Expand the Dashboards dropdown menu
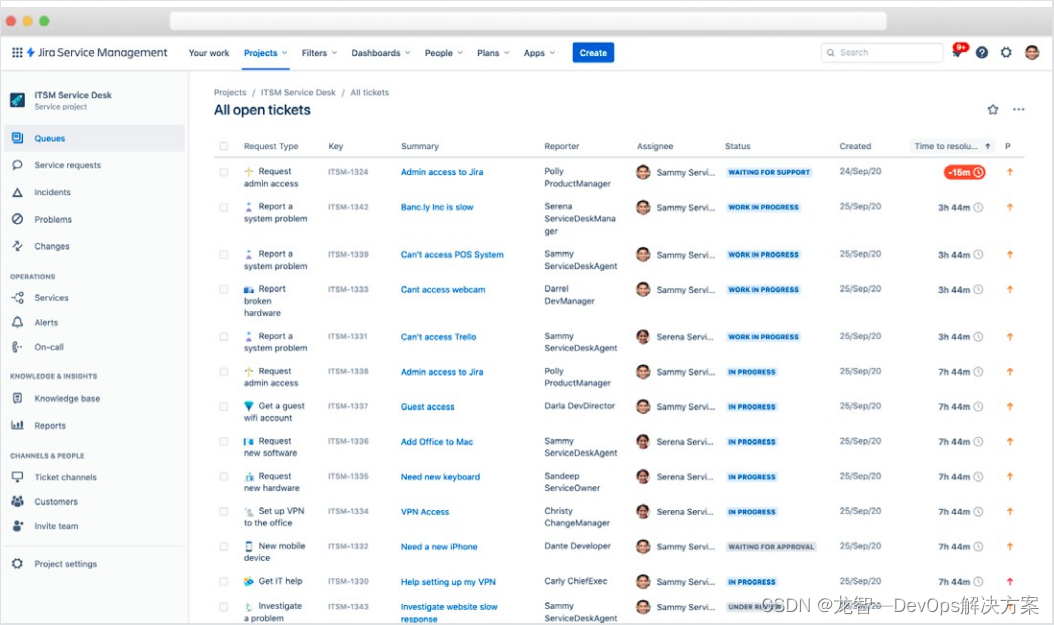This screenshot has height=625, width=1054. 380,53
